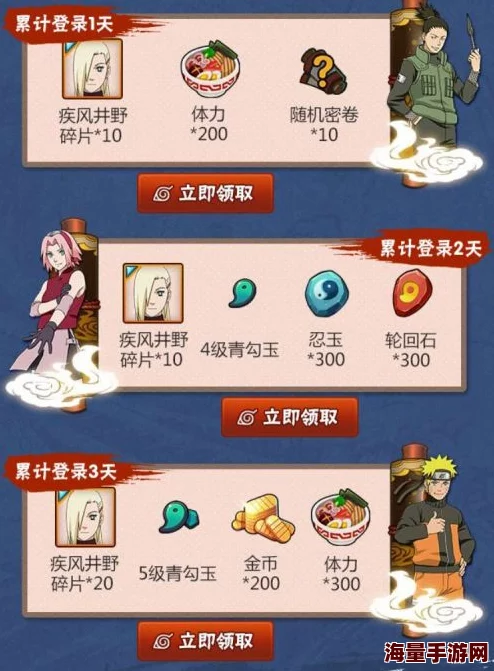Select the 4级青勾玉 green magatama icon
The width and height of the screenshot is (494, 671).
coord(242,293)
